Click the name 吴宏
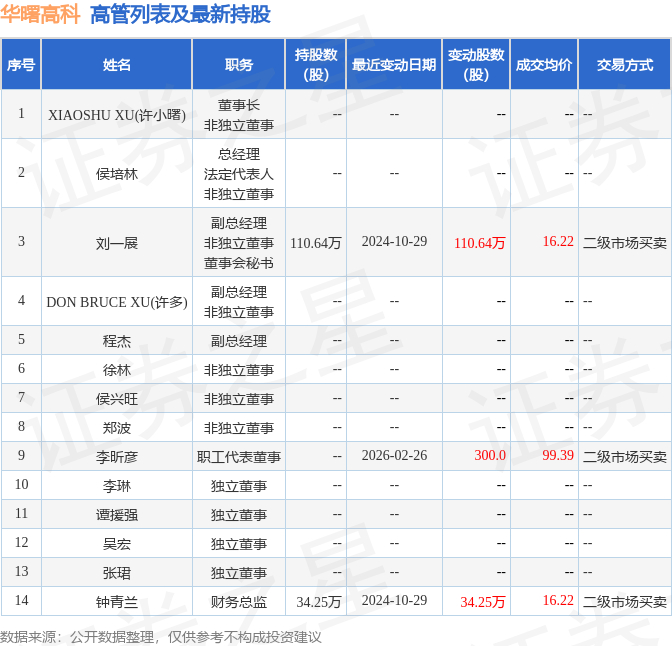The width and height of the screenshot is (672, 646). pyautogui.click(x=117, y=544)
